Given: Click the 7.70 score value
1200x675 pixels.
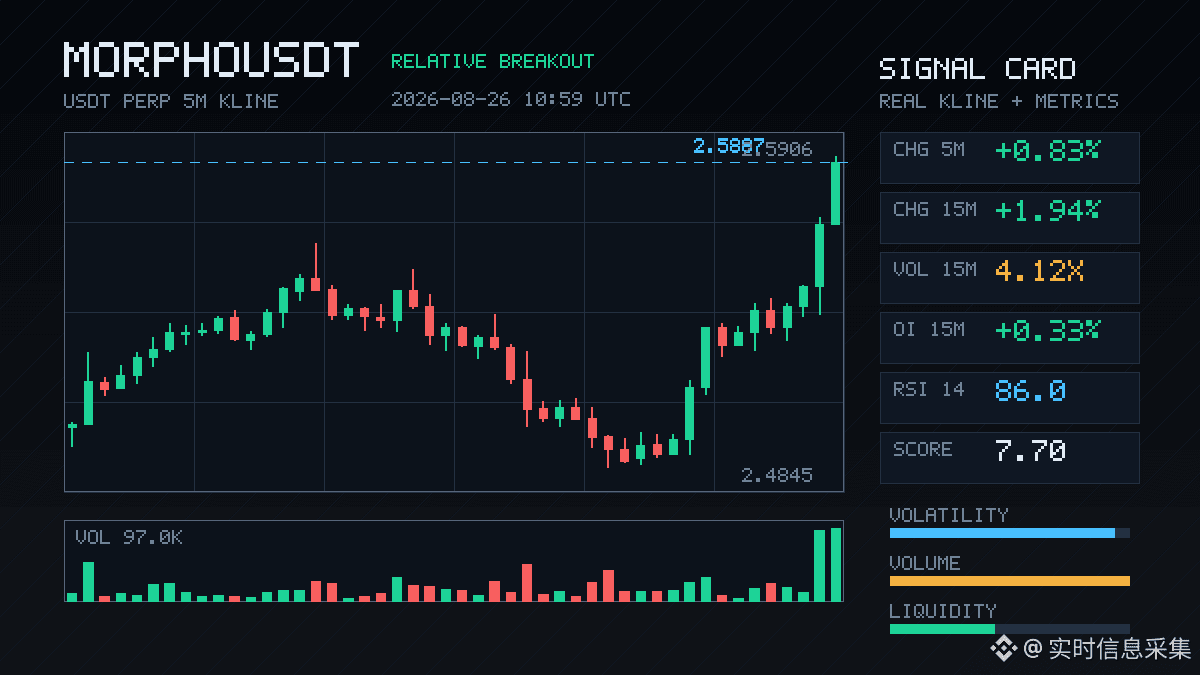Looking at the screenshot, I should point(1031,450).
